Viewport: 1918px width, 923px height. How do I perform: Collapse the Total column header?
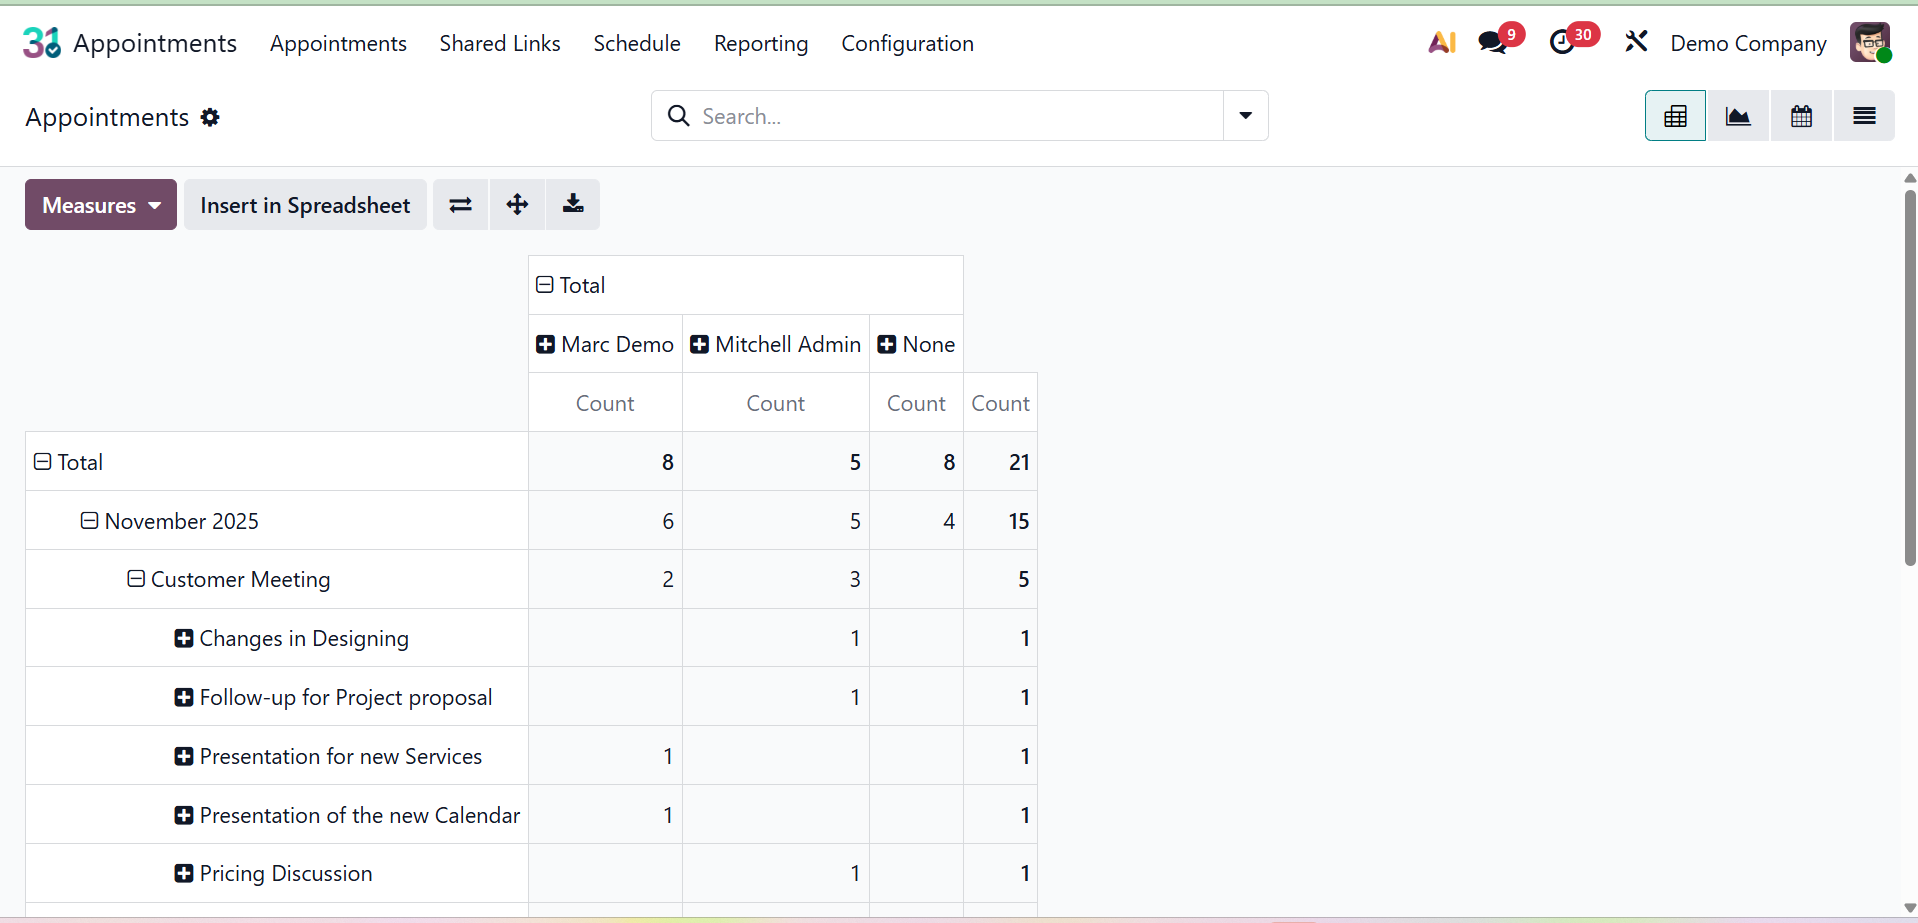click(x=545, y=285)
